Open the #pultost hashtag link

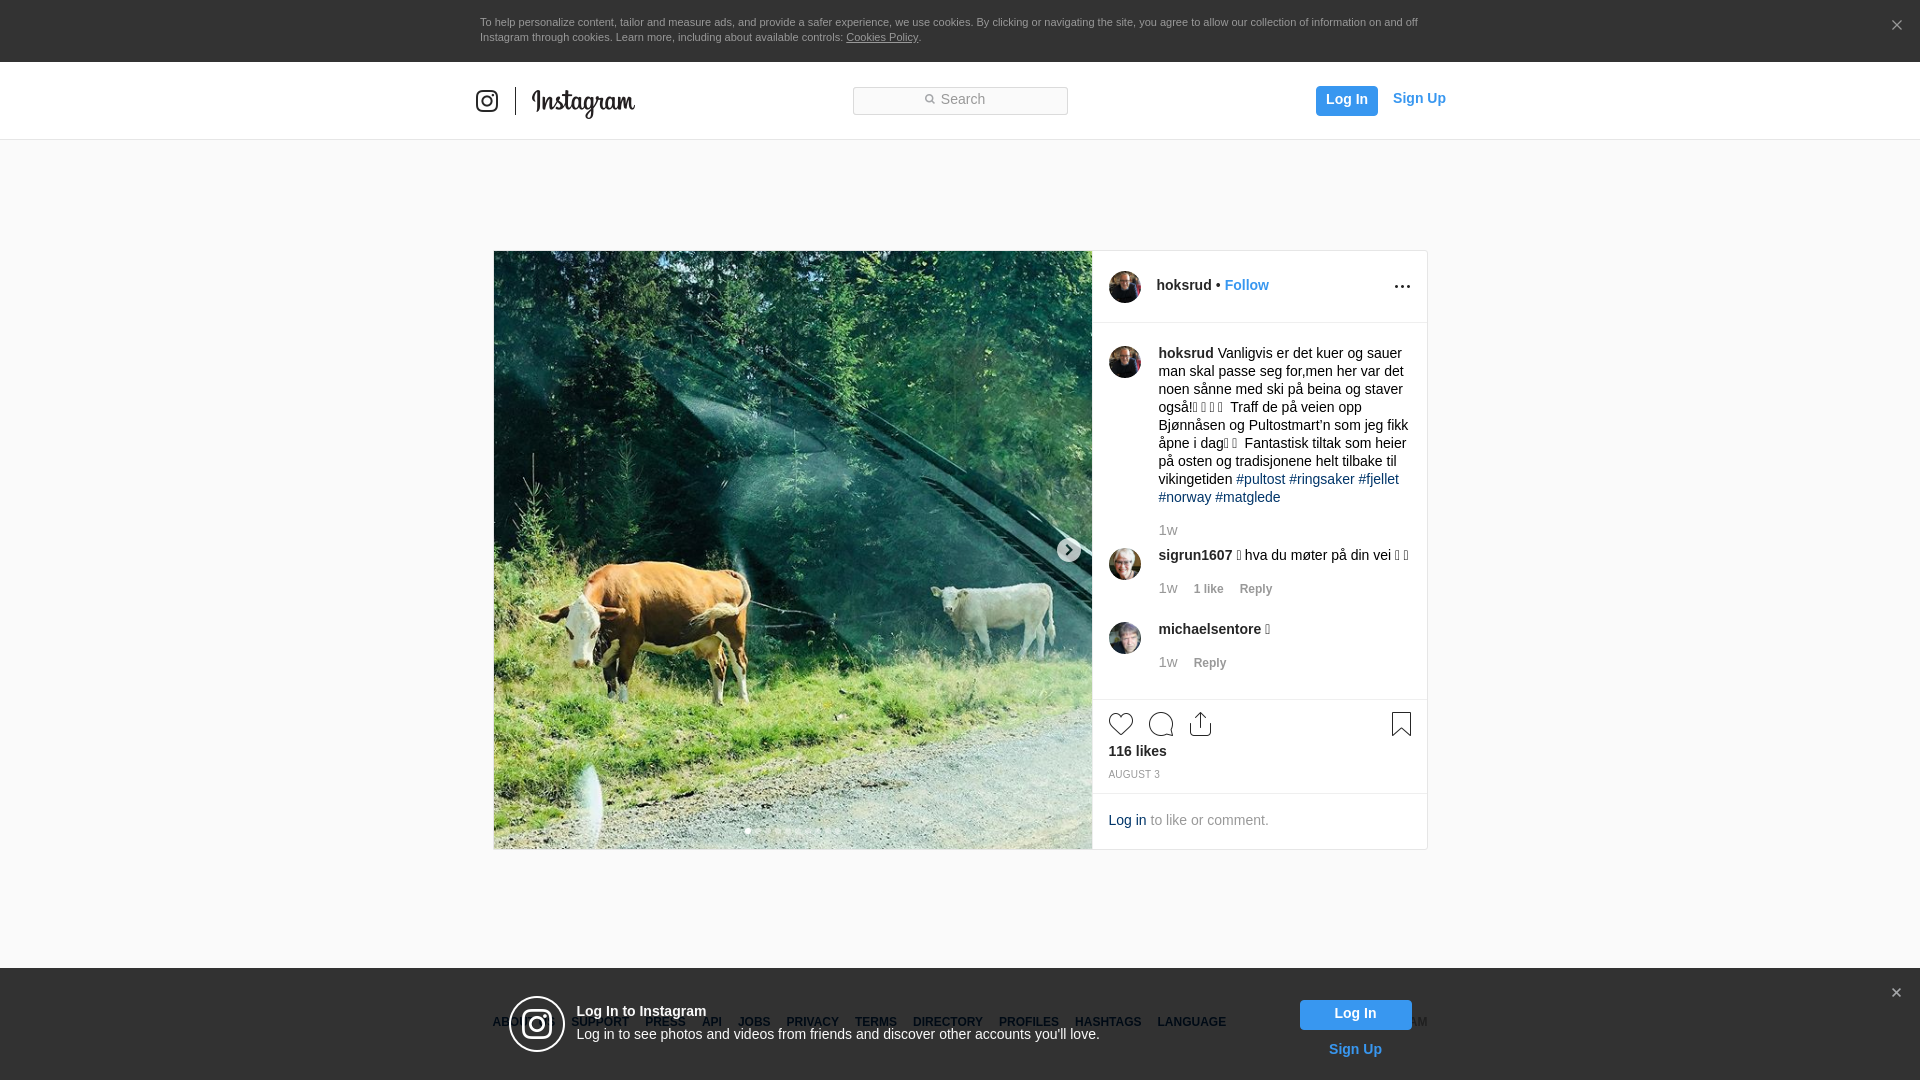[x=1260, y=479]
